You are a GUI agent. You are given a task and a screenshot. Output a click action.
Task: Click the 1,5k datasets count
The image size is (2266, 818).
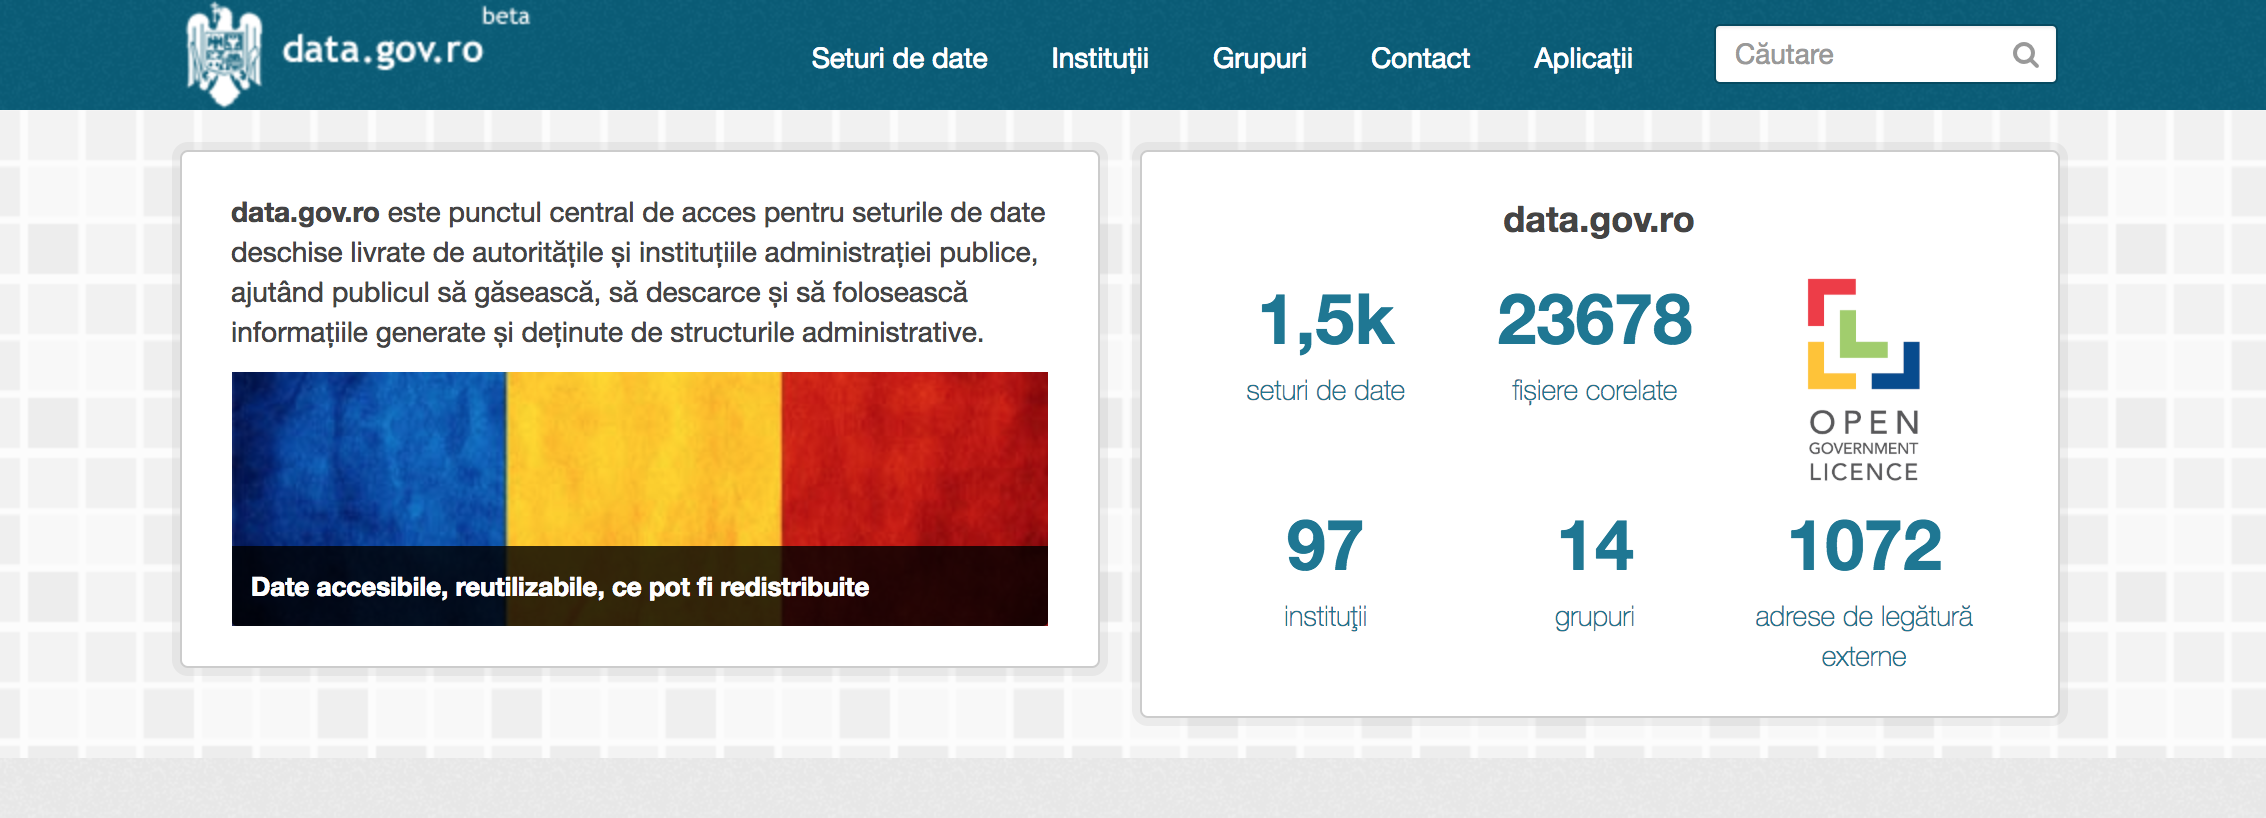click(x=1325, y=321)
